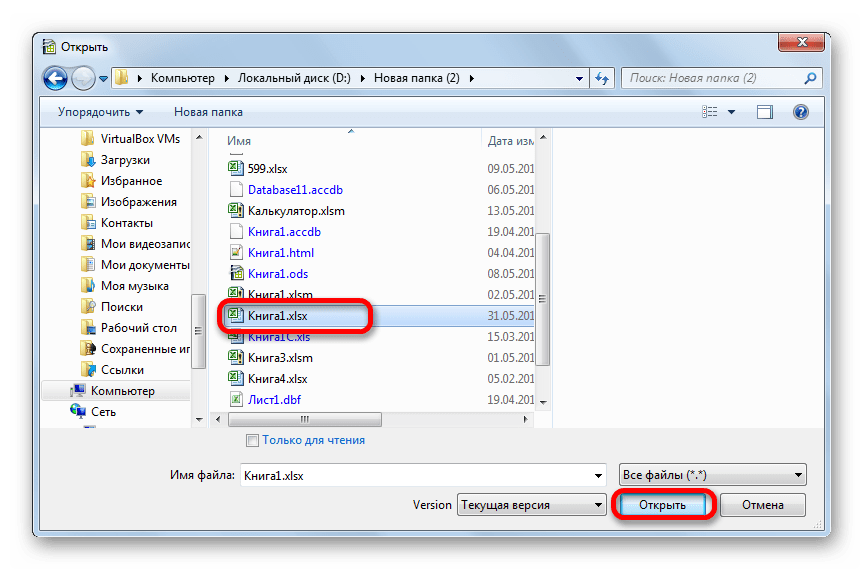Image resolution: width=864 pixels, height=570 pixels.
Task: Click the Help question mark icon
Action: click(x=800, y=112)
